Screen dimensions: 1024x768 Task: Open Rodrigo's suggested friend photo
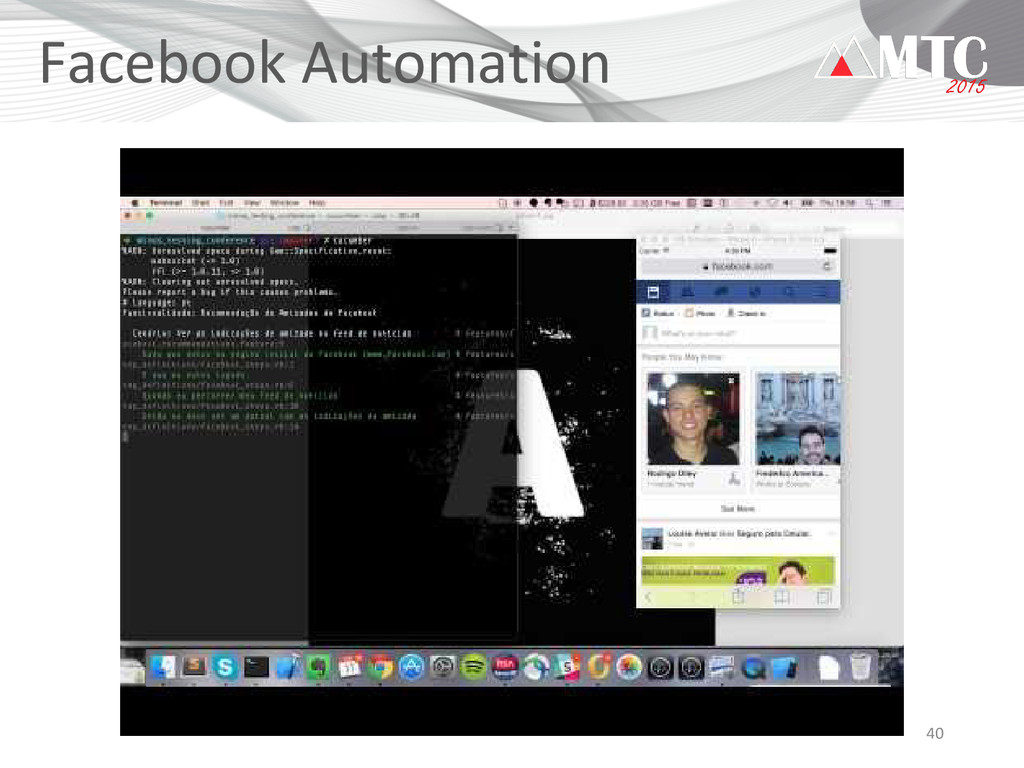click(x=693, y=419)
